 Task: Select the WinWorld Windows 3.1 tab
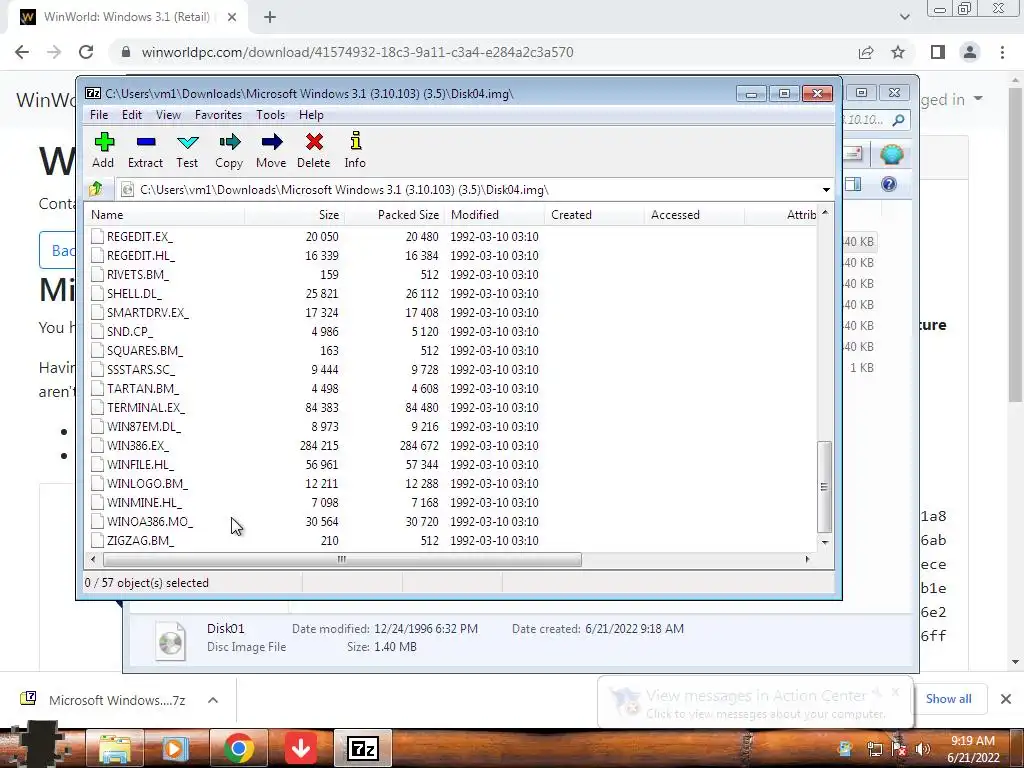(127, 18)
